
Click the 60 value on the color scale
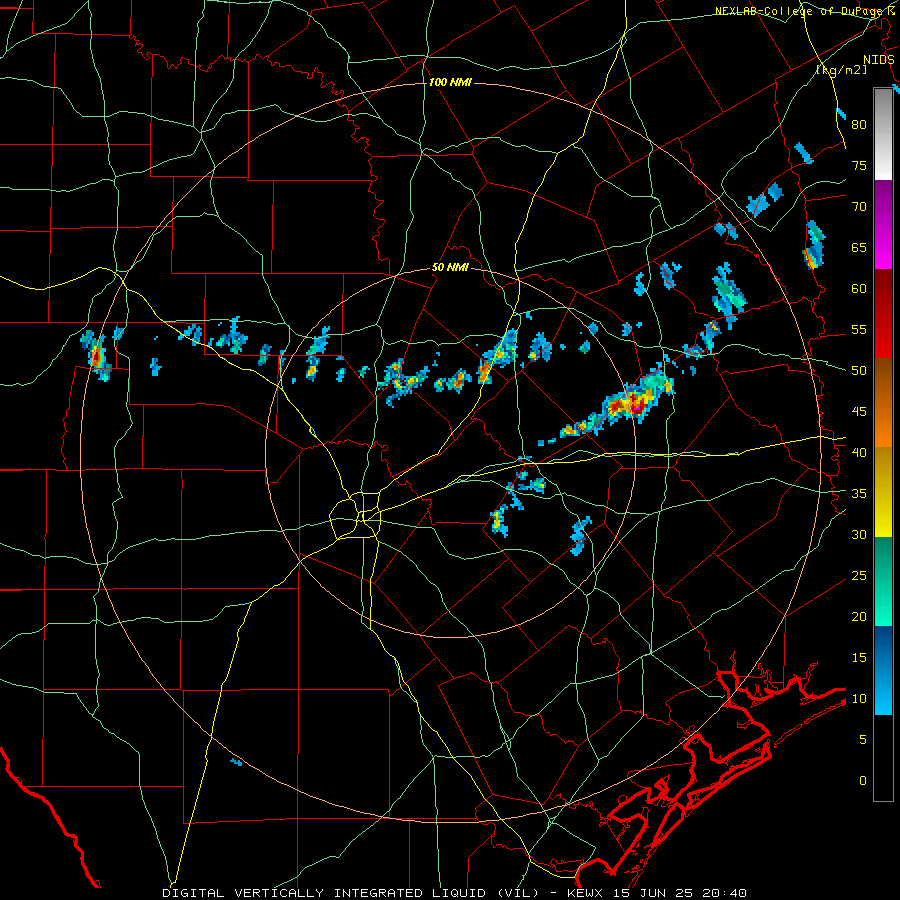[859, 289]
